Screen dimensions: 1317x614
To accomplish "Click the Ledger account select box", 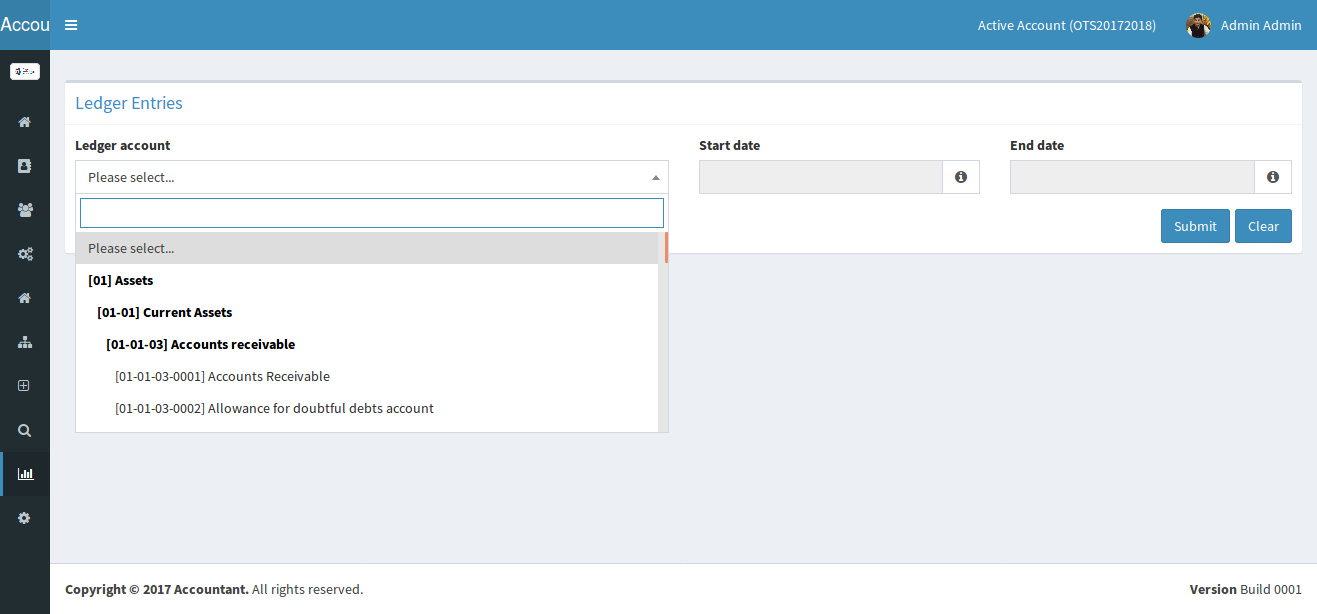I will coord(372,177).
